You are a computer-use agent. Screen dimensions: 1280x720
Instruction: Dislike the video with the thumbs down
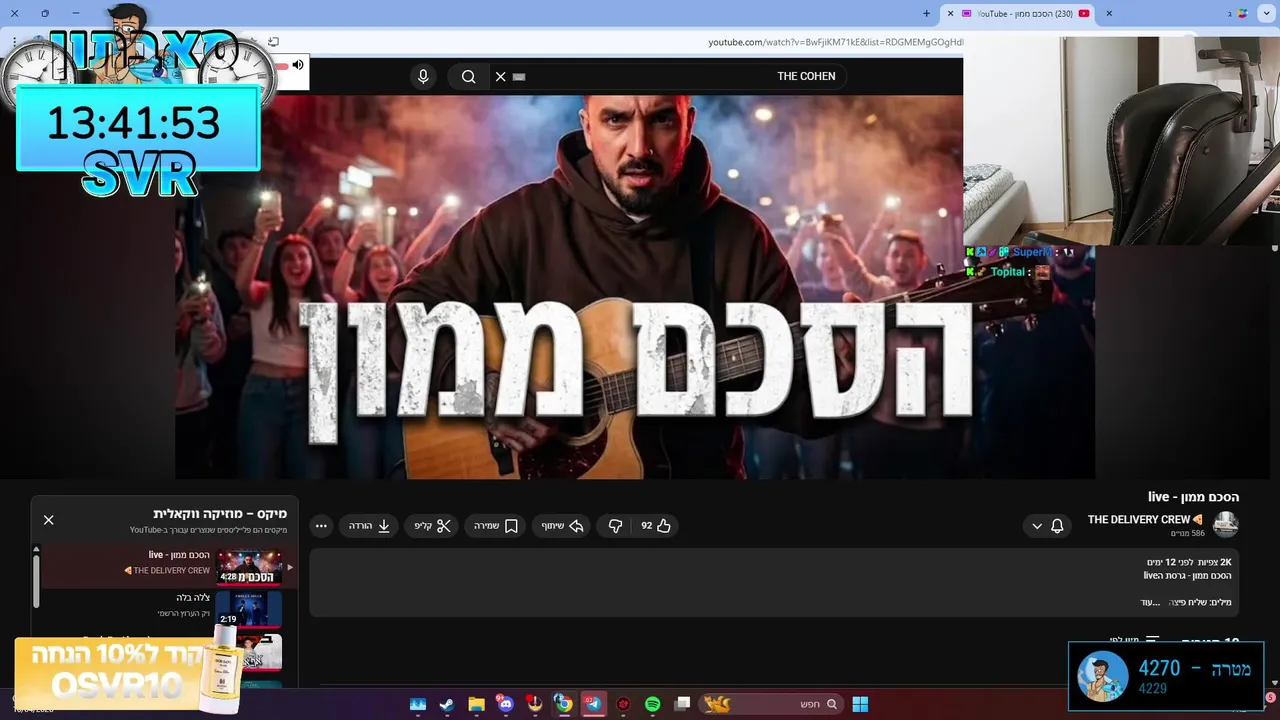(616, 526)
